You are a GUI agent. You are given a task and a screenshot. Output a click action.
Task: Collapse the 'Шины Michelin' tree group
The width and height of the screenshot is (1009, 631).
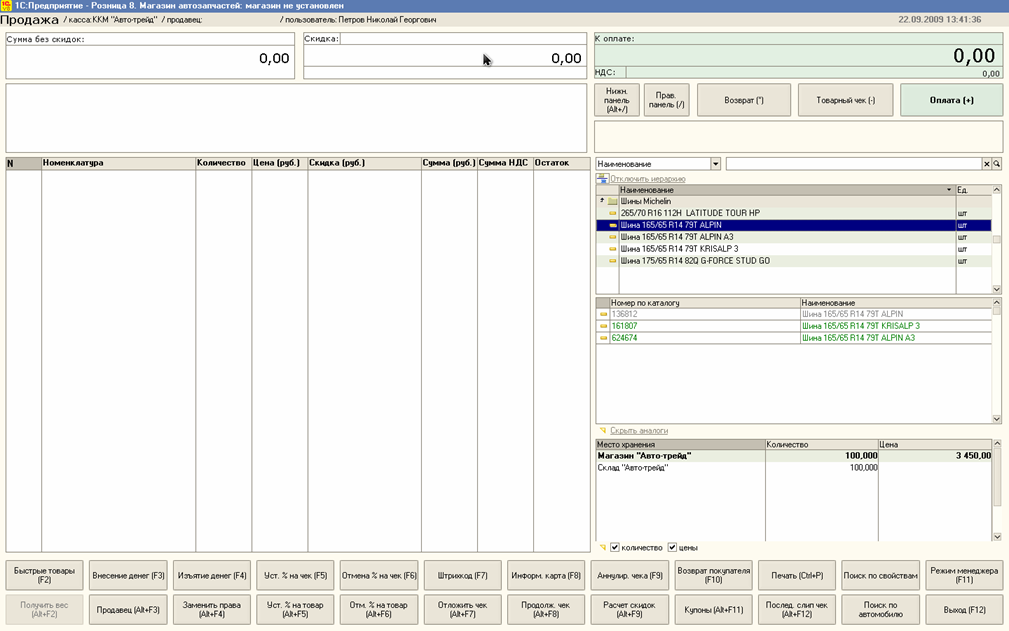coord(602,201)
